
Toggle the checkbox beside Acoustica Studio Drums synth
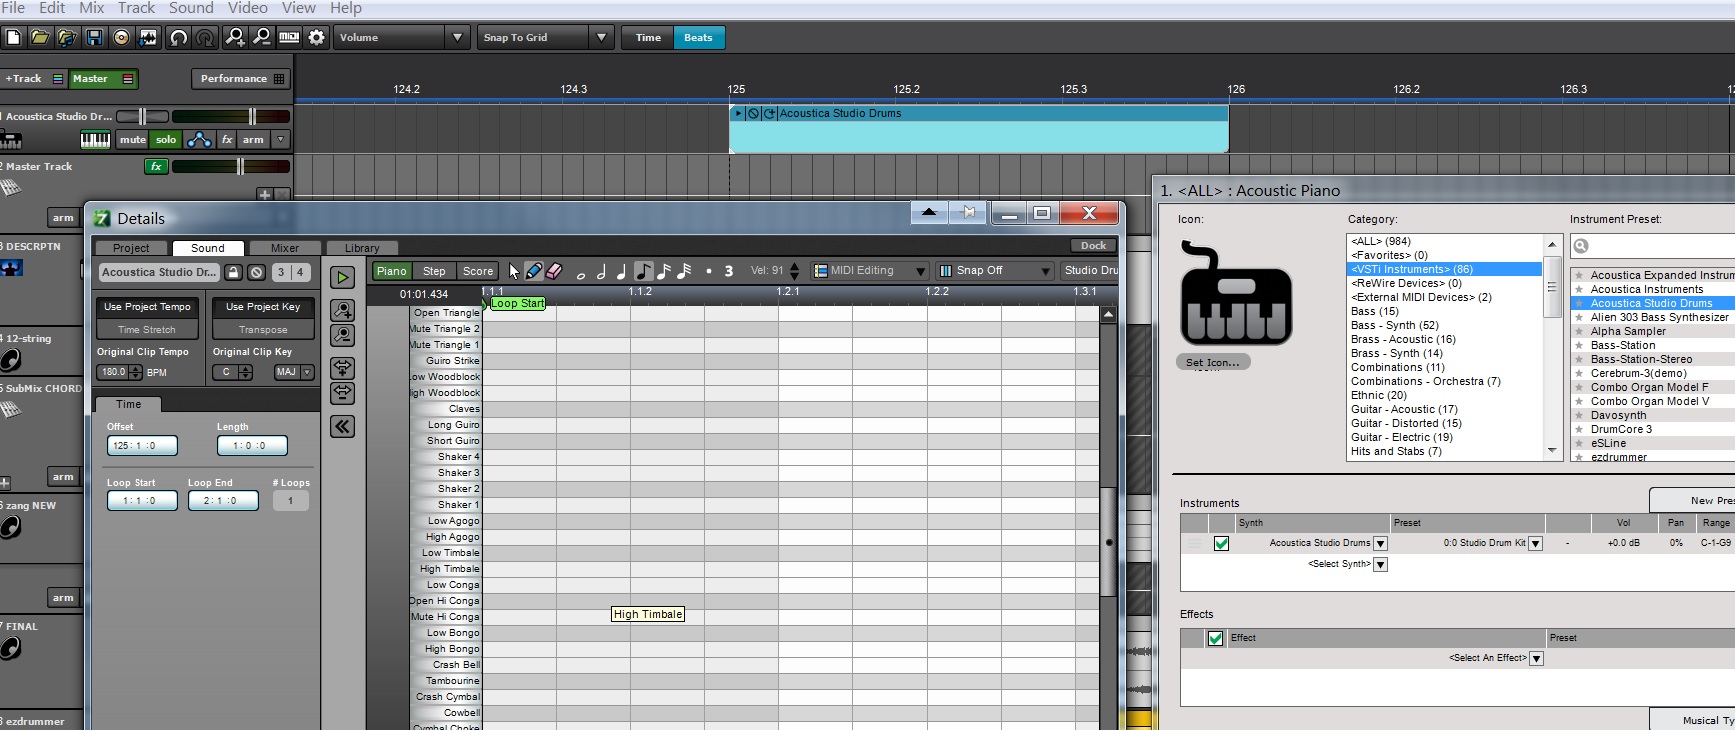(x=1221, y=544)
